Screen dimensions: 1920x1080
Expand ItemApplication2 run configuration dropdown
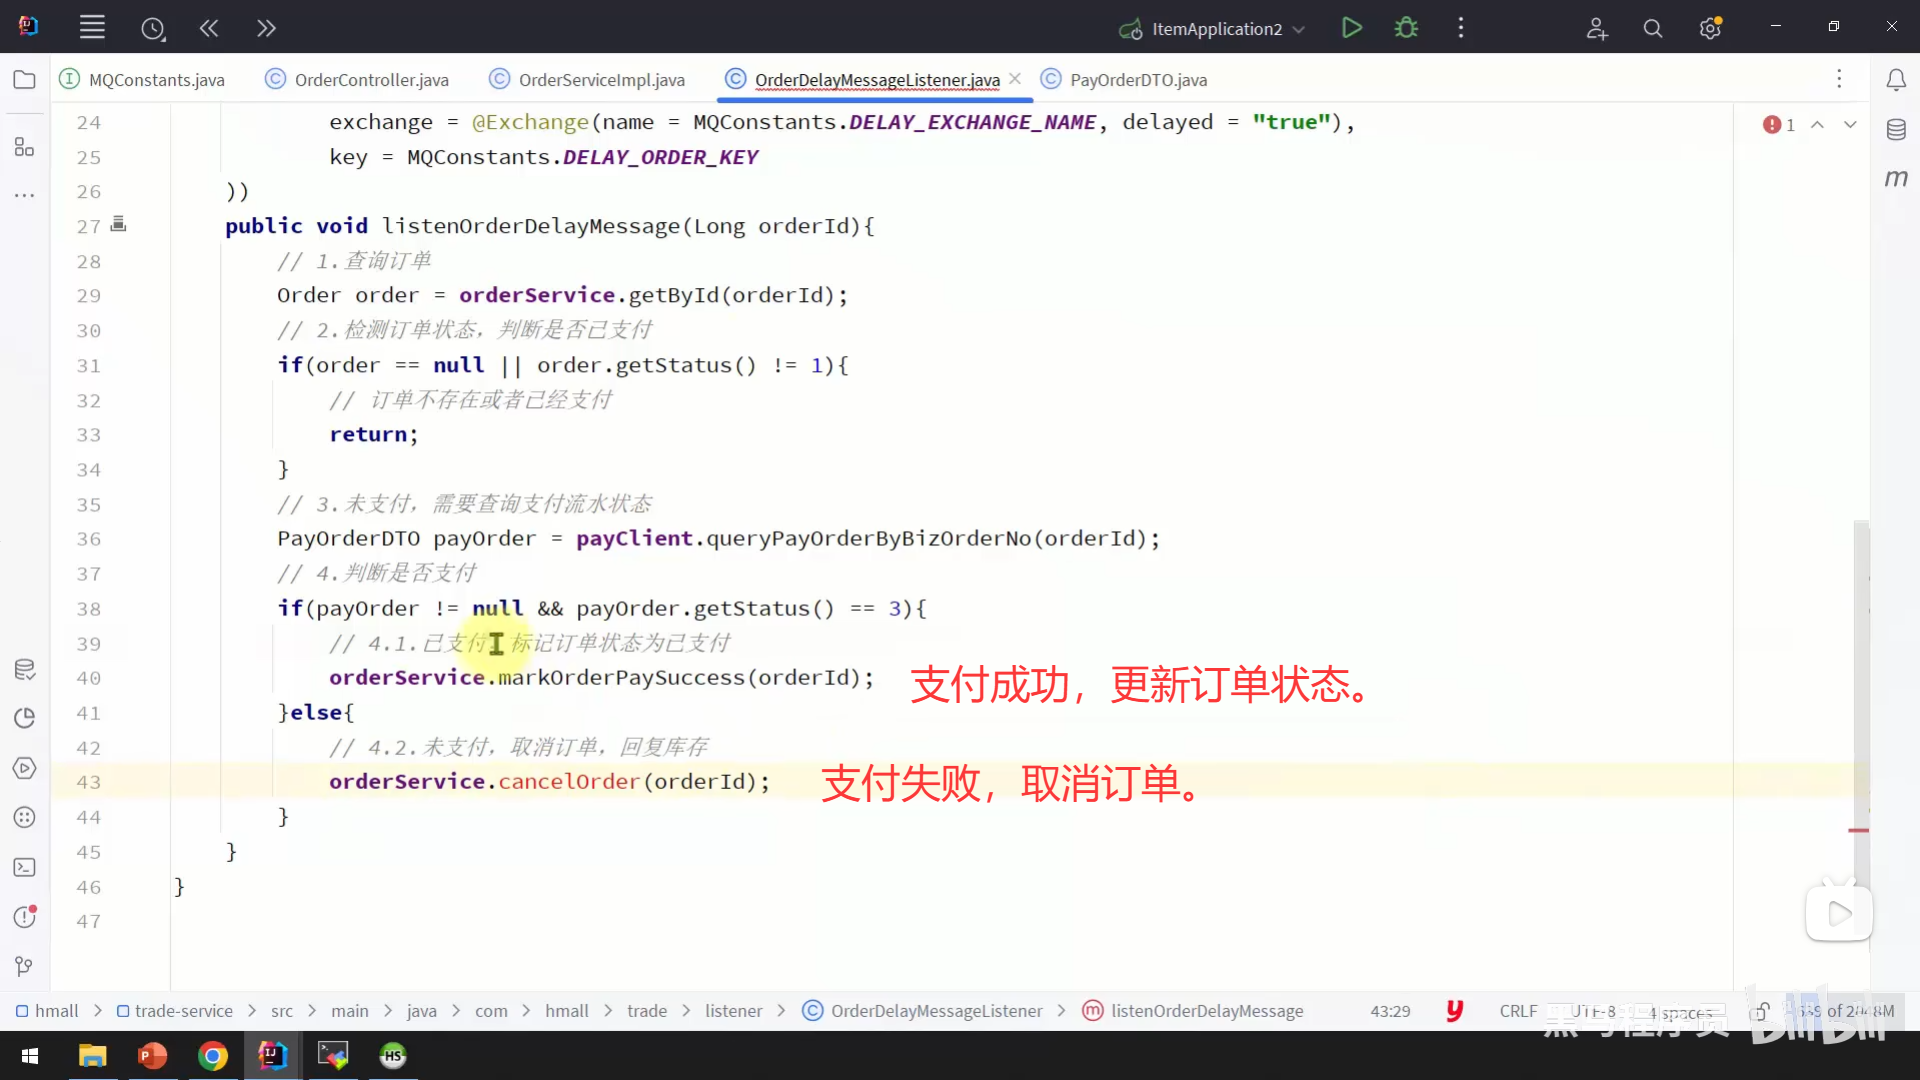coord(1299,29)
